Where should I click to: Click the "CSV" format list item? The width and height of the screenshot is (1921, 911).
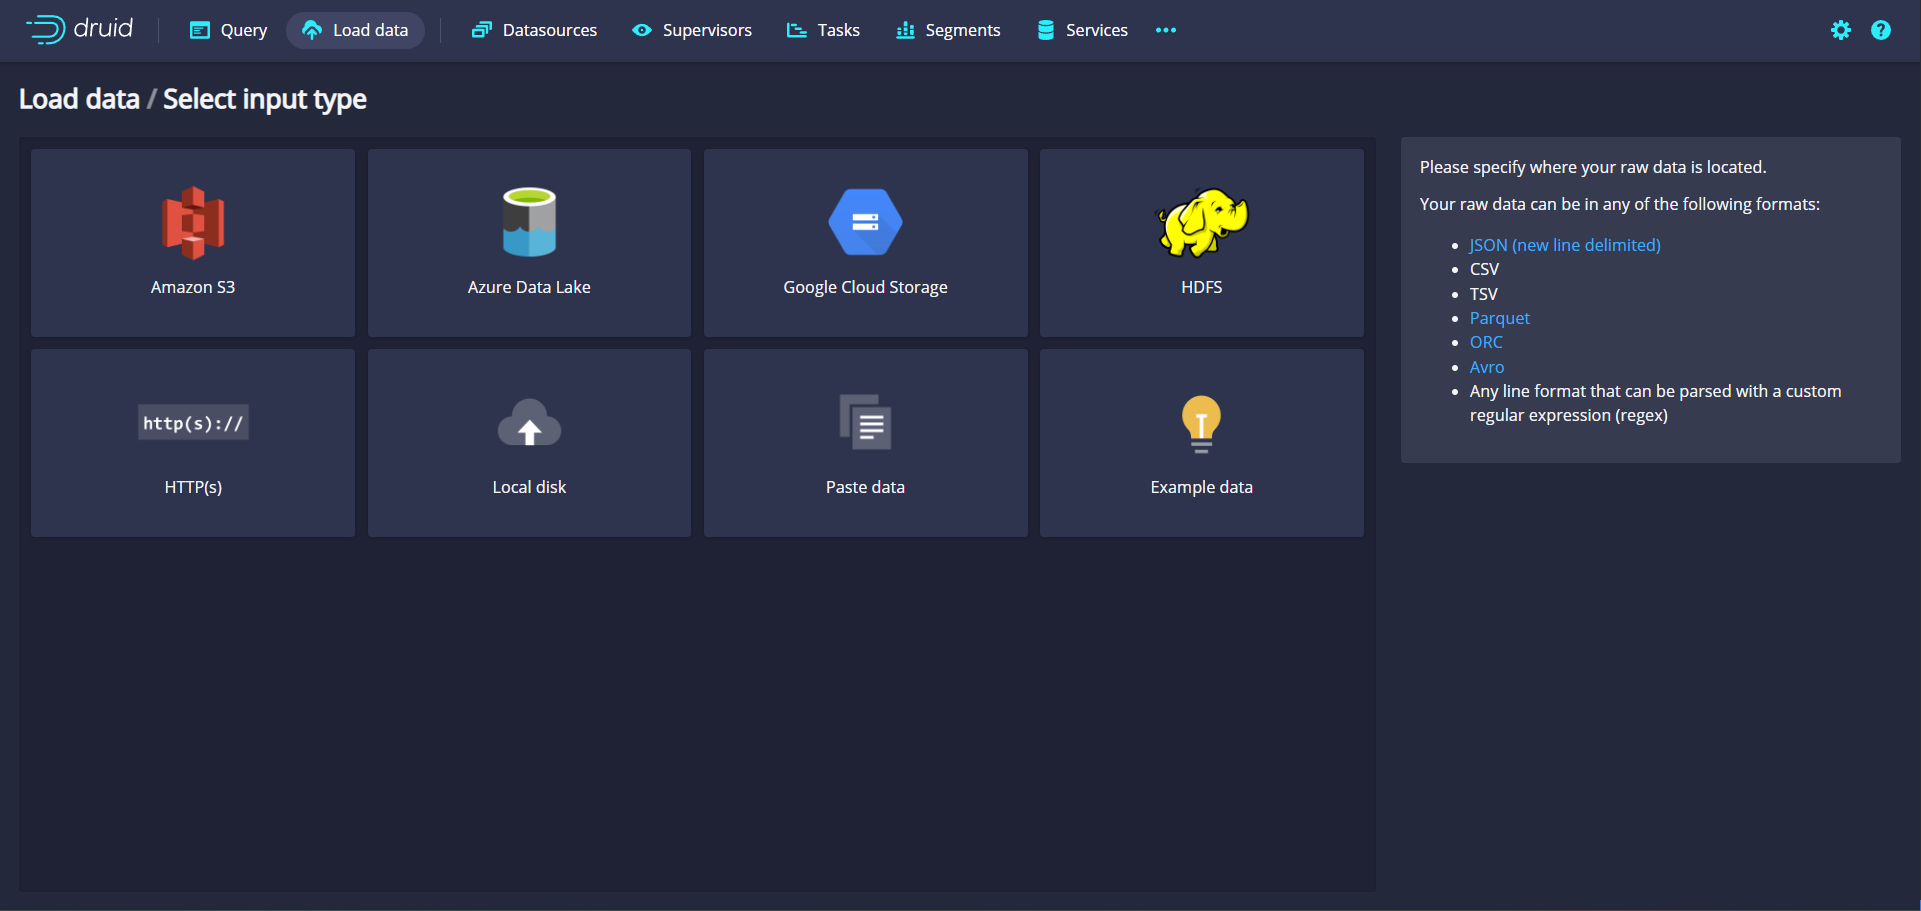coord(1484,269)
